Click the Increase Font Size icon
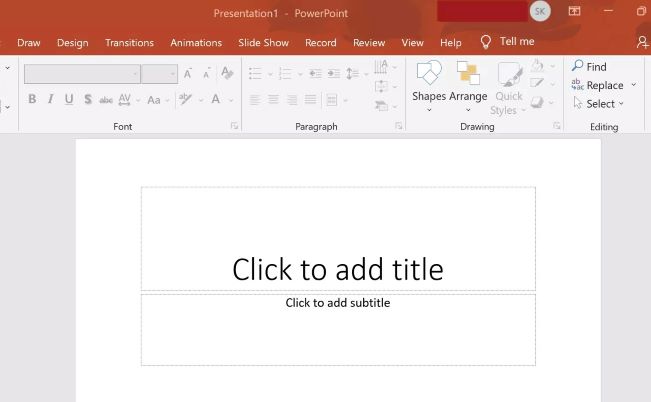This screenshot has width=651, height=402. 188,74
